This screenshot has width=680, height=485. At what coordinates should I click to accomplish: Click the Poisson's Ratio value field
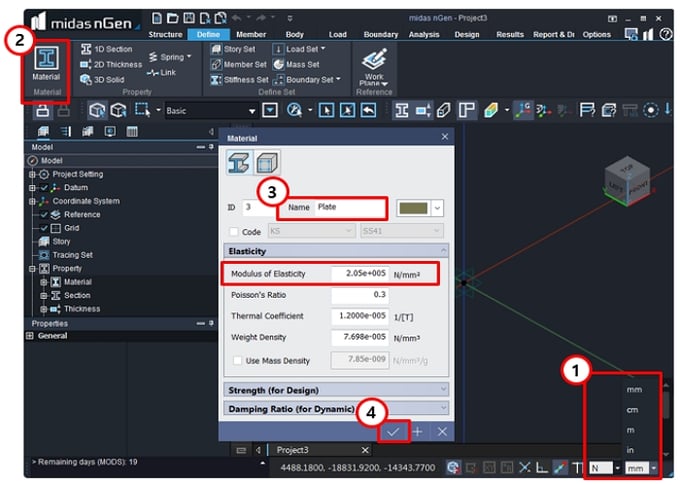(x=360, y=295)
